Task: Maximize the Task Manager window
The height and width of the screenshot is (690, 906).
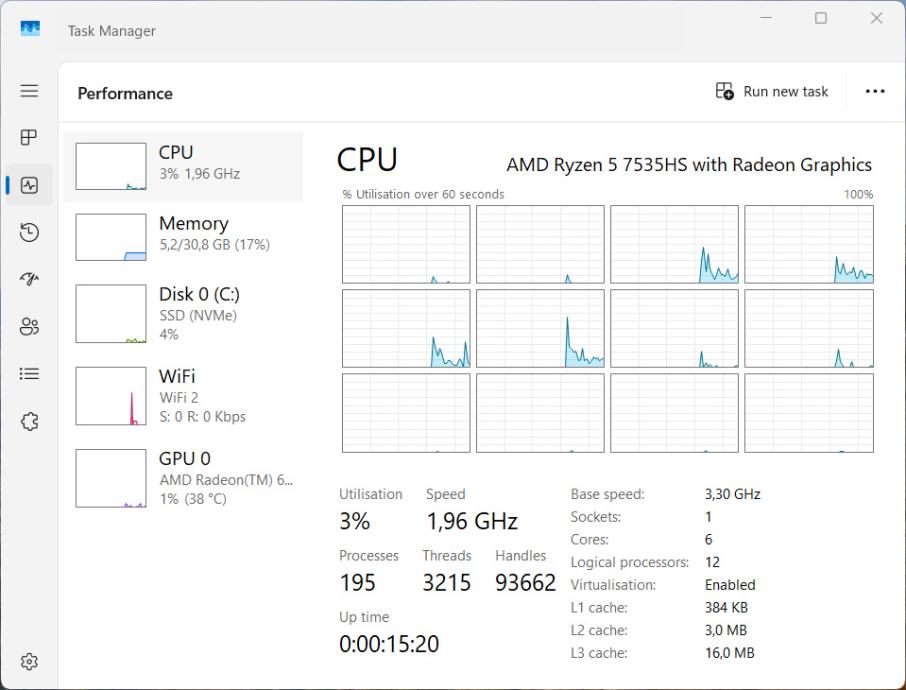Action: (x=821, y=19)
